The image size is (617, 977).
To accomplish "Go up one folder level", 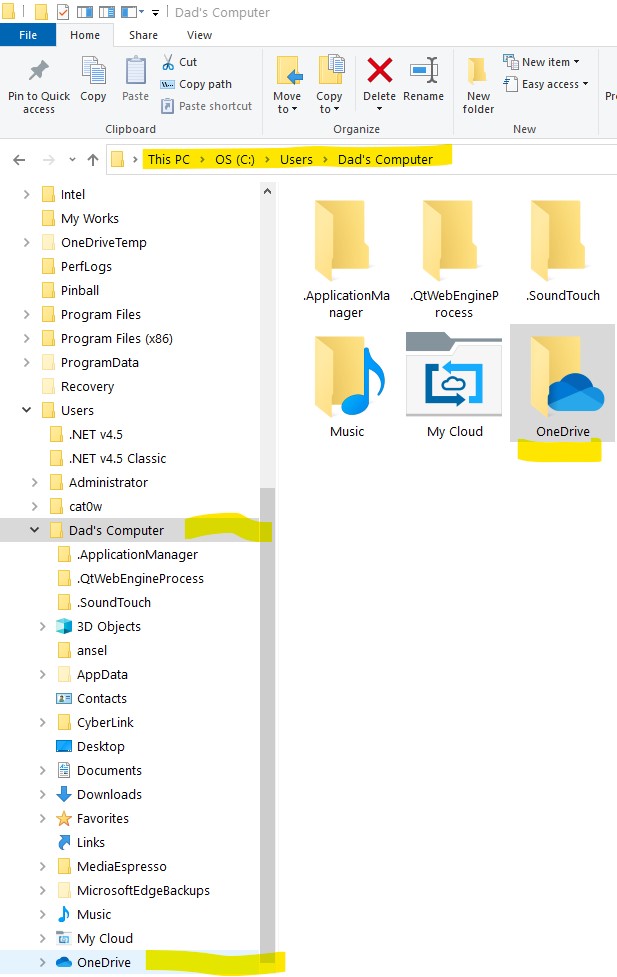I will (x=93, y=160).
